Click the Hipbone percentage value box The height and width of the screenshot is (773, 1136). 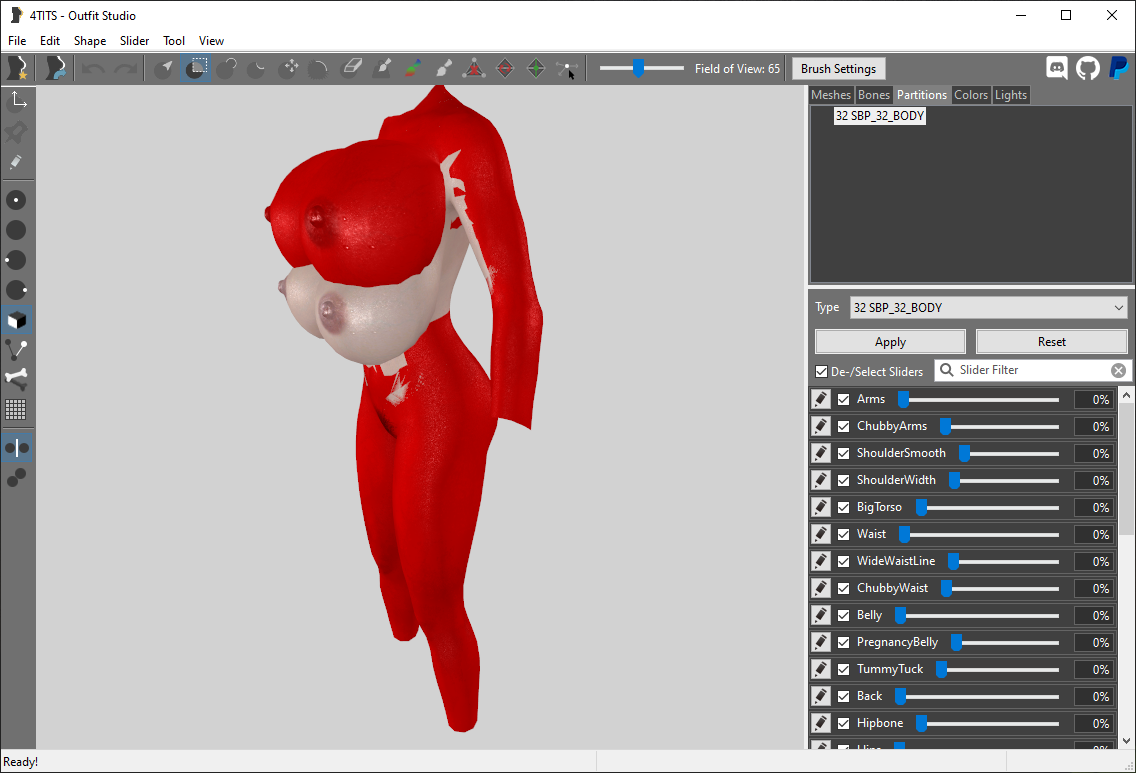1094,723
